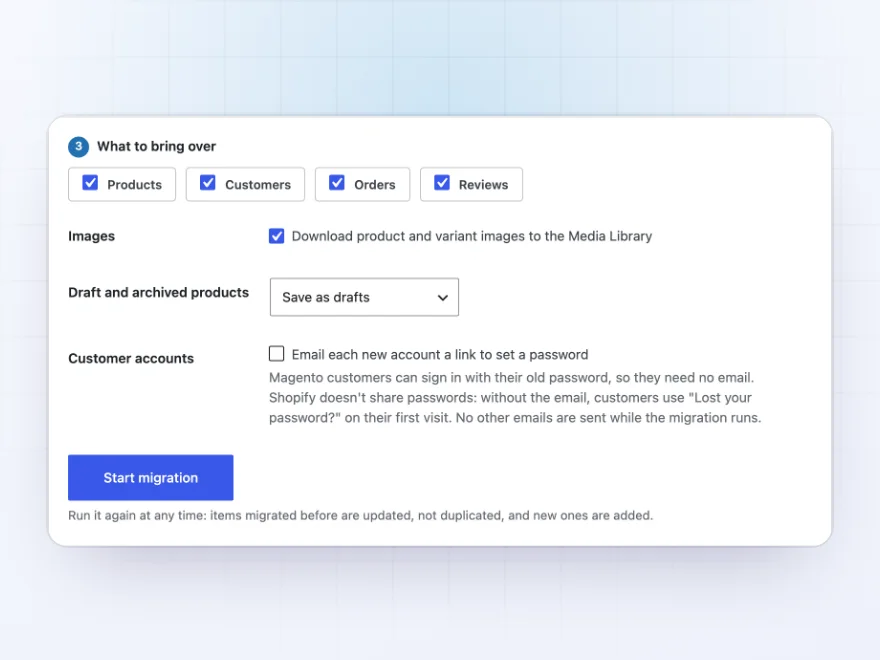
Task: Click the Start migration button
Action: click(150, 478)
